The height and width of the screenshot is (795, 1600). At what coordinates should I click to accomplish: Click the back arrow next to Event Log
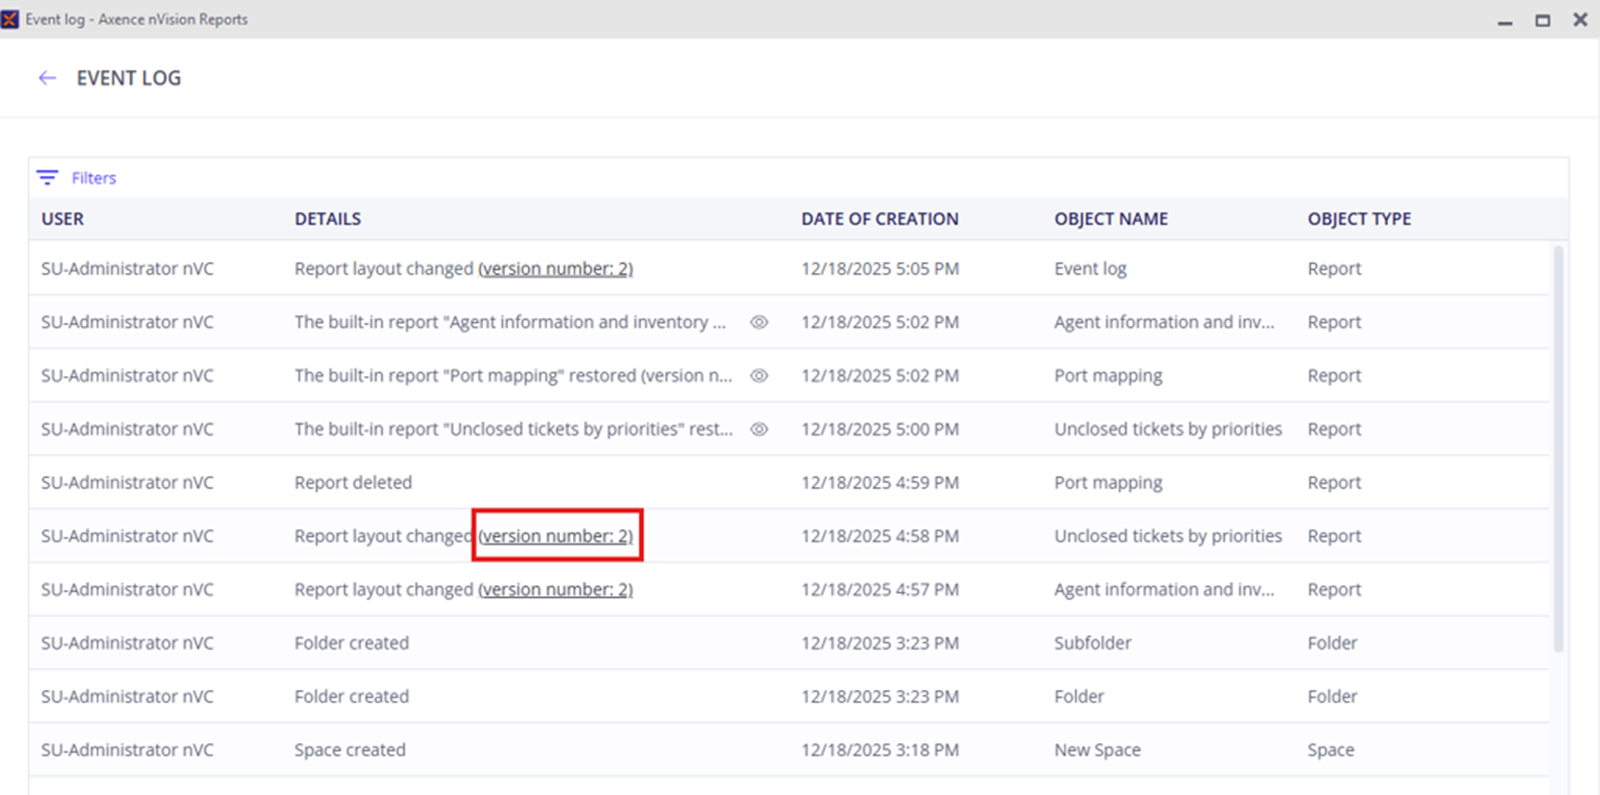[47, 78]
